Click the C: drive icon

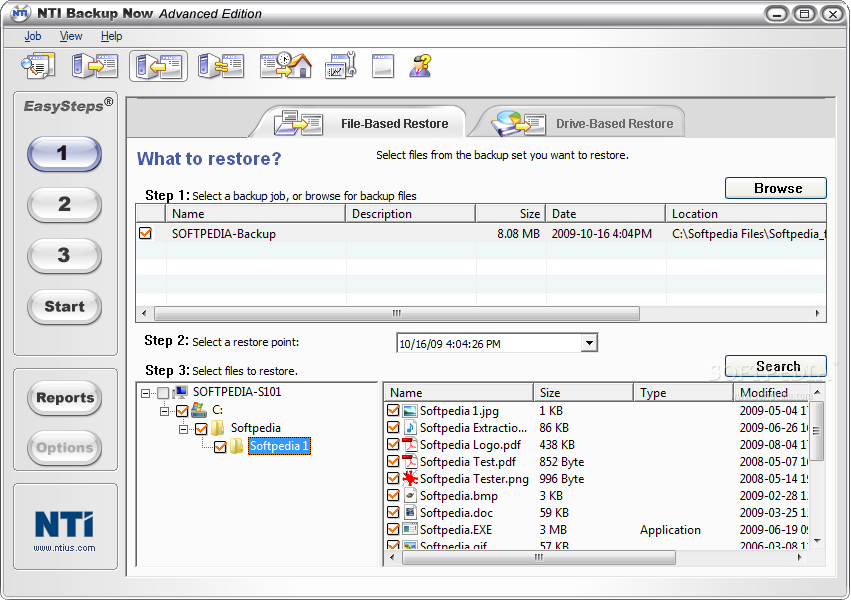(x=199, y=410)
